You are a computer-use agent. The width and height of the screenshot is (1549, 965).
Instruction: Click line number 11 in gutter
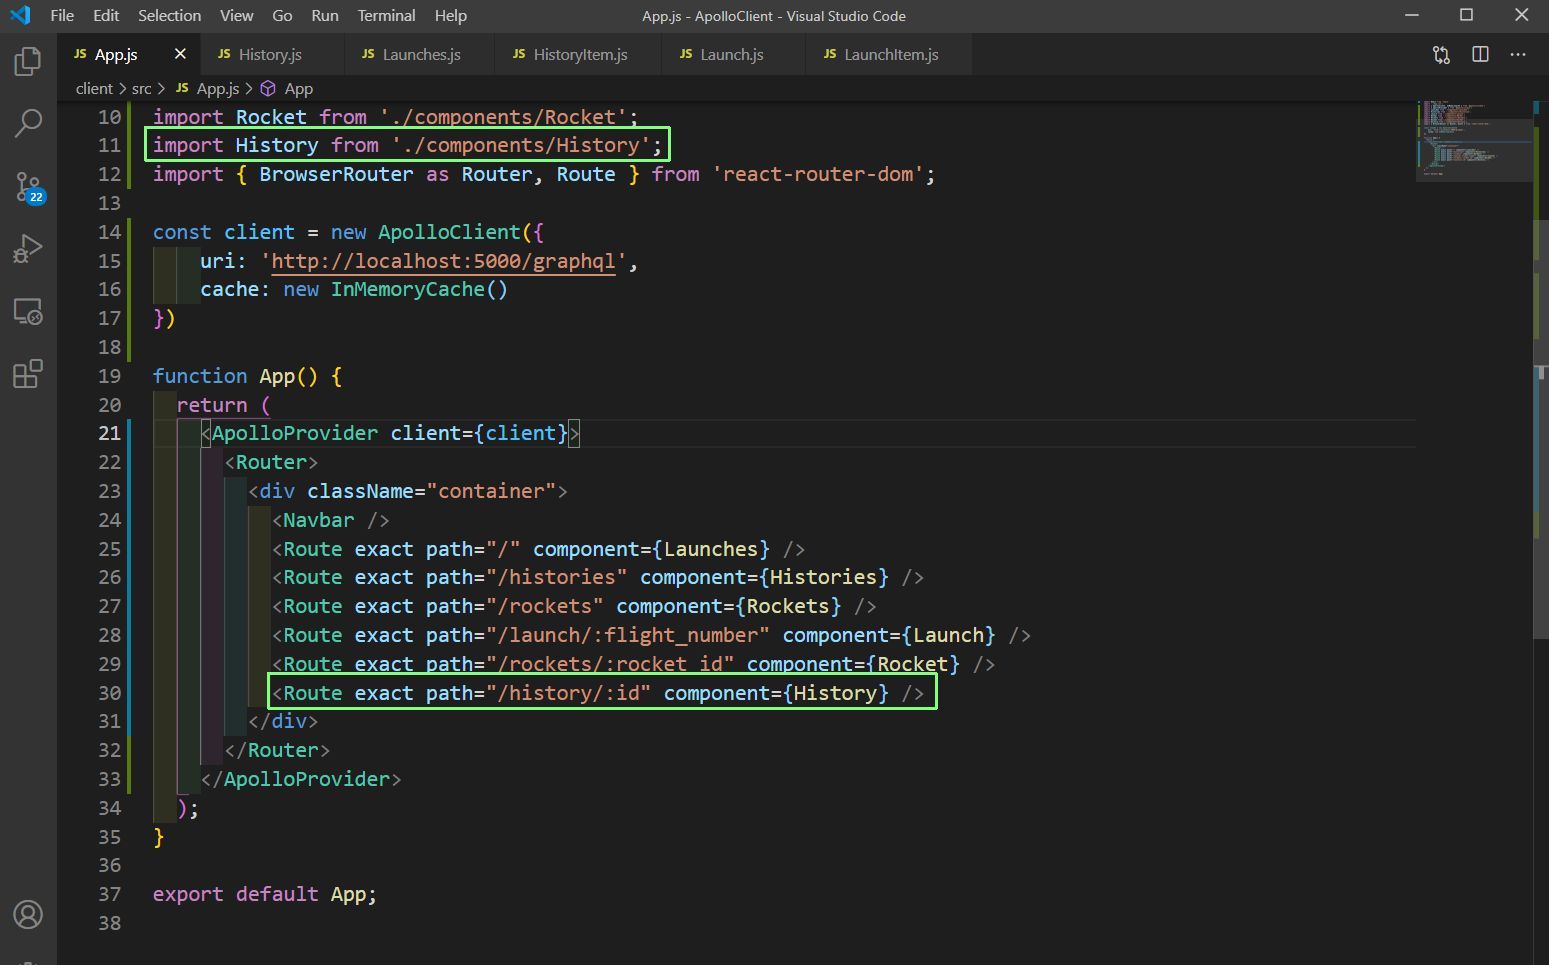tap(109, 145)
